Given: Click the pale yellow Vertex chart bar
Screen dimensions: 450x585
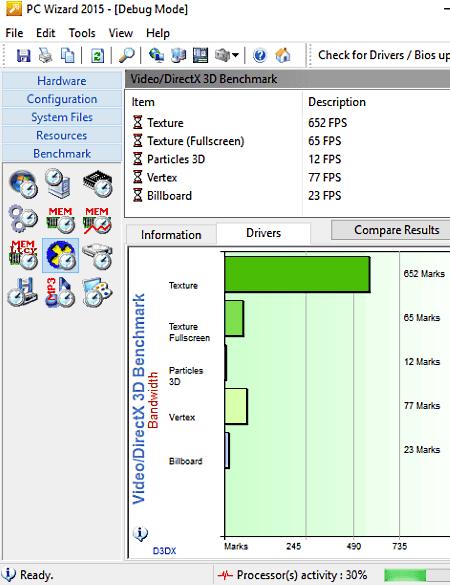Looking at the screenshot, I should click(x=236, y=406).
